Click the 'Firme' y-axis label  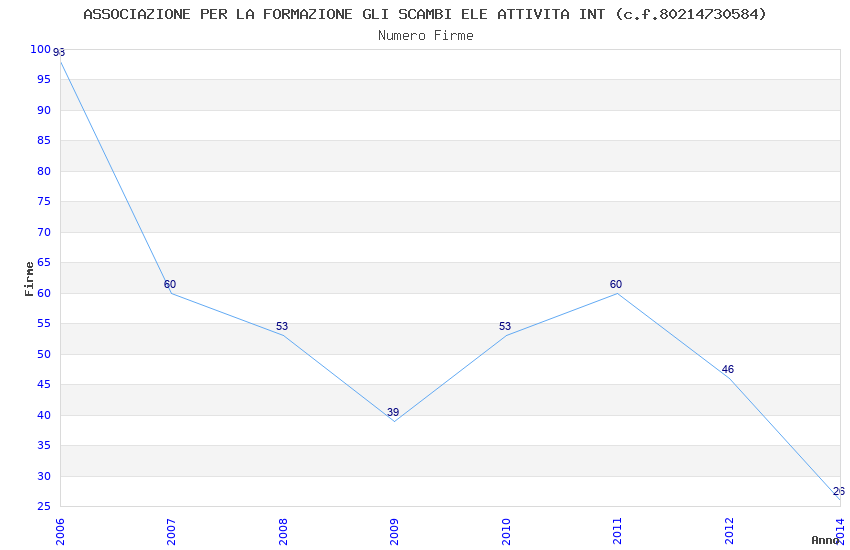[x=29, y=279]
